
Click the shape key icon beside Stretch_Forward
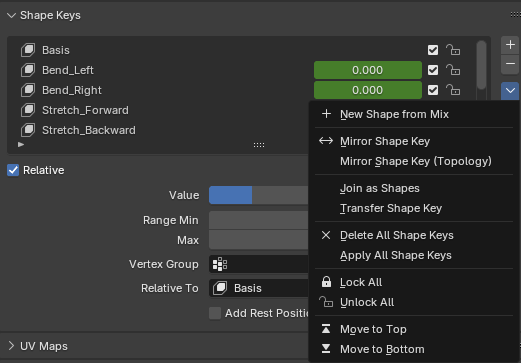pyautogui.click(x=28, y=110)
